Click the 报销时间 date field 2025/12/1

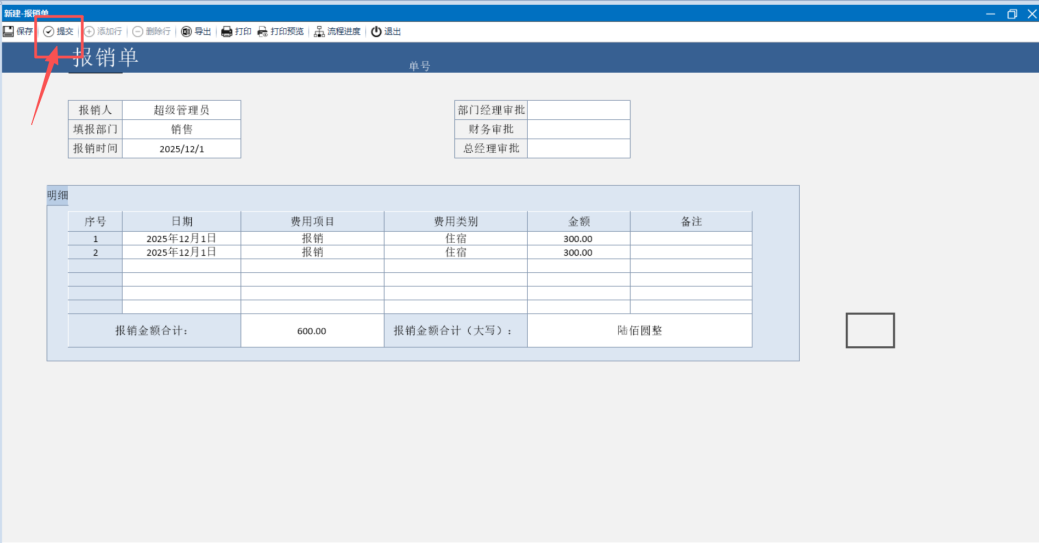pyautogui.click(x=181, y=148)
